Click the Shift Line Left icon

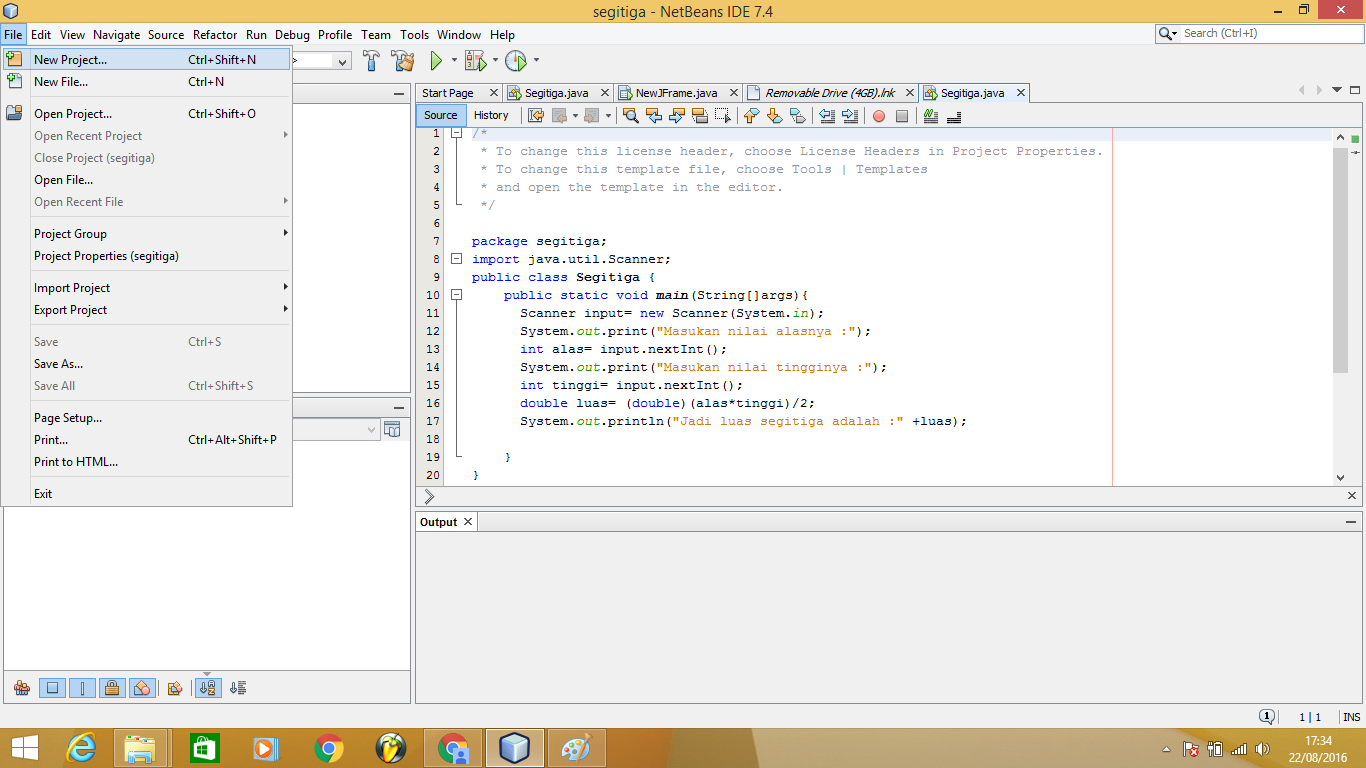click(x=827, y=116)
